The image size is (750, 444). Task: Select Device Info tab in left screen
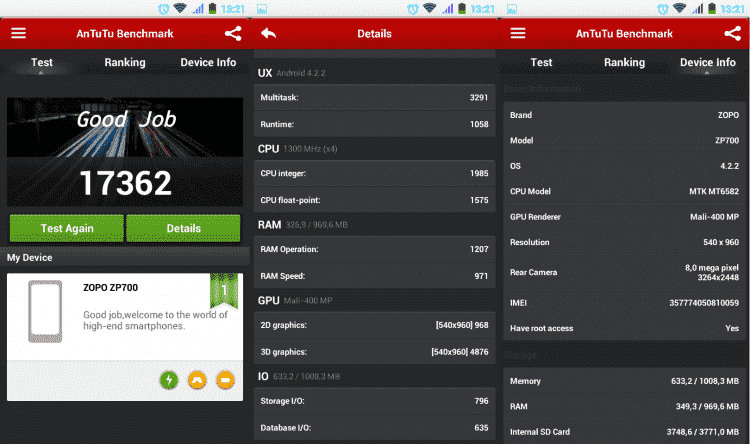[208, 63]
